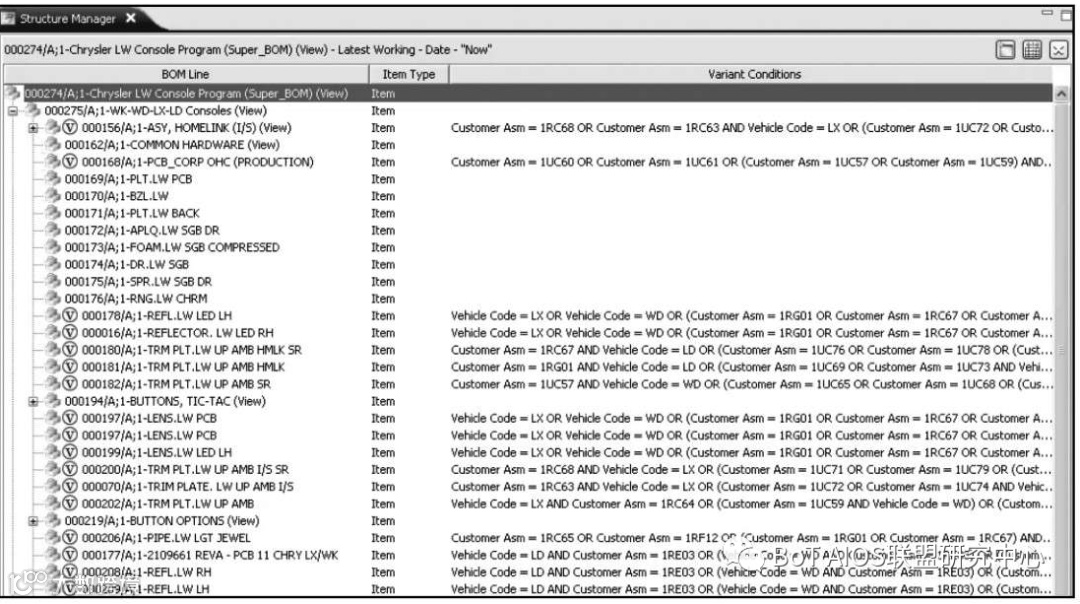Select 000173 FOAM.LW SGB COMPRESSED row
1080x604 pixels.
[x=172, y=247]
